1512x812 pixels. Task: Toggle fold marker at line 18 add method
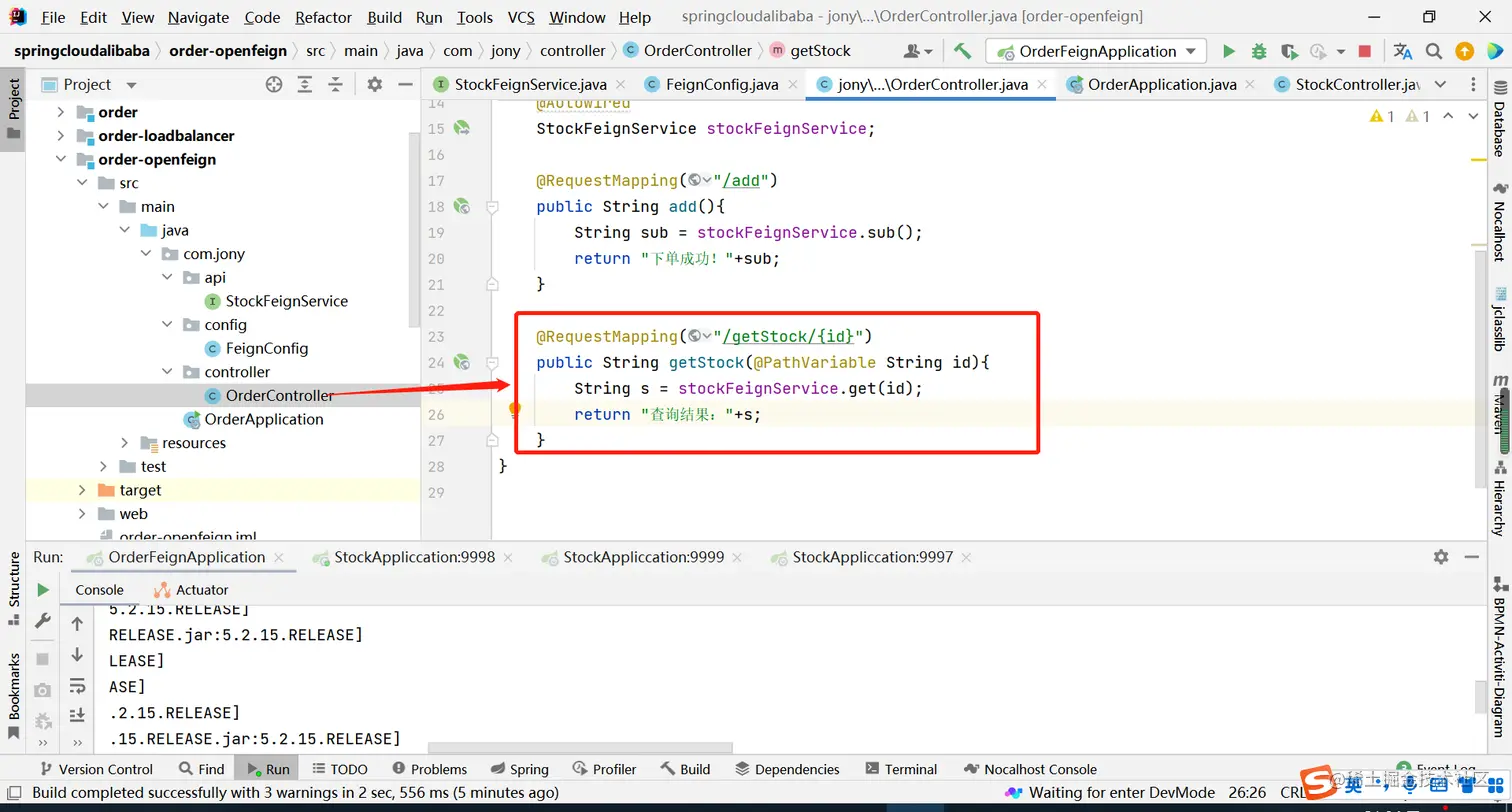pos(492,207)
